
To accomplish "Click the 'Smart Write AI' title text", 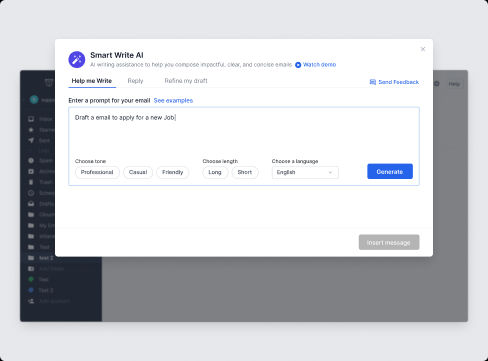I will (117, 55).
